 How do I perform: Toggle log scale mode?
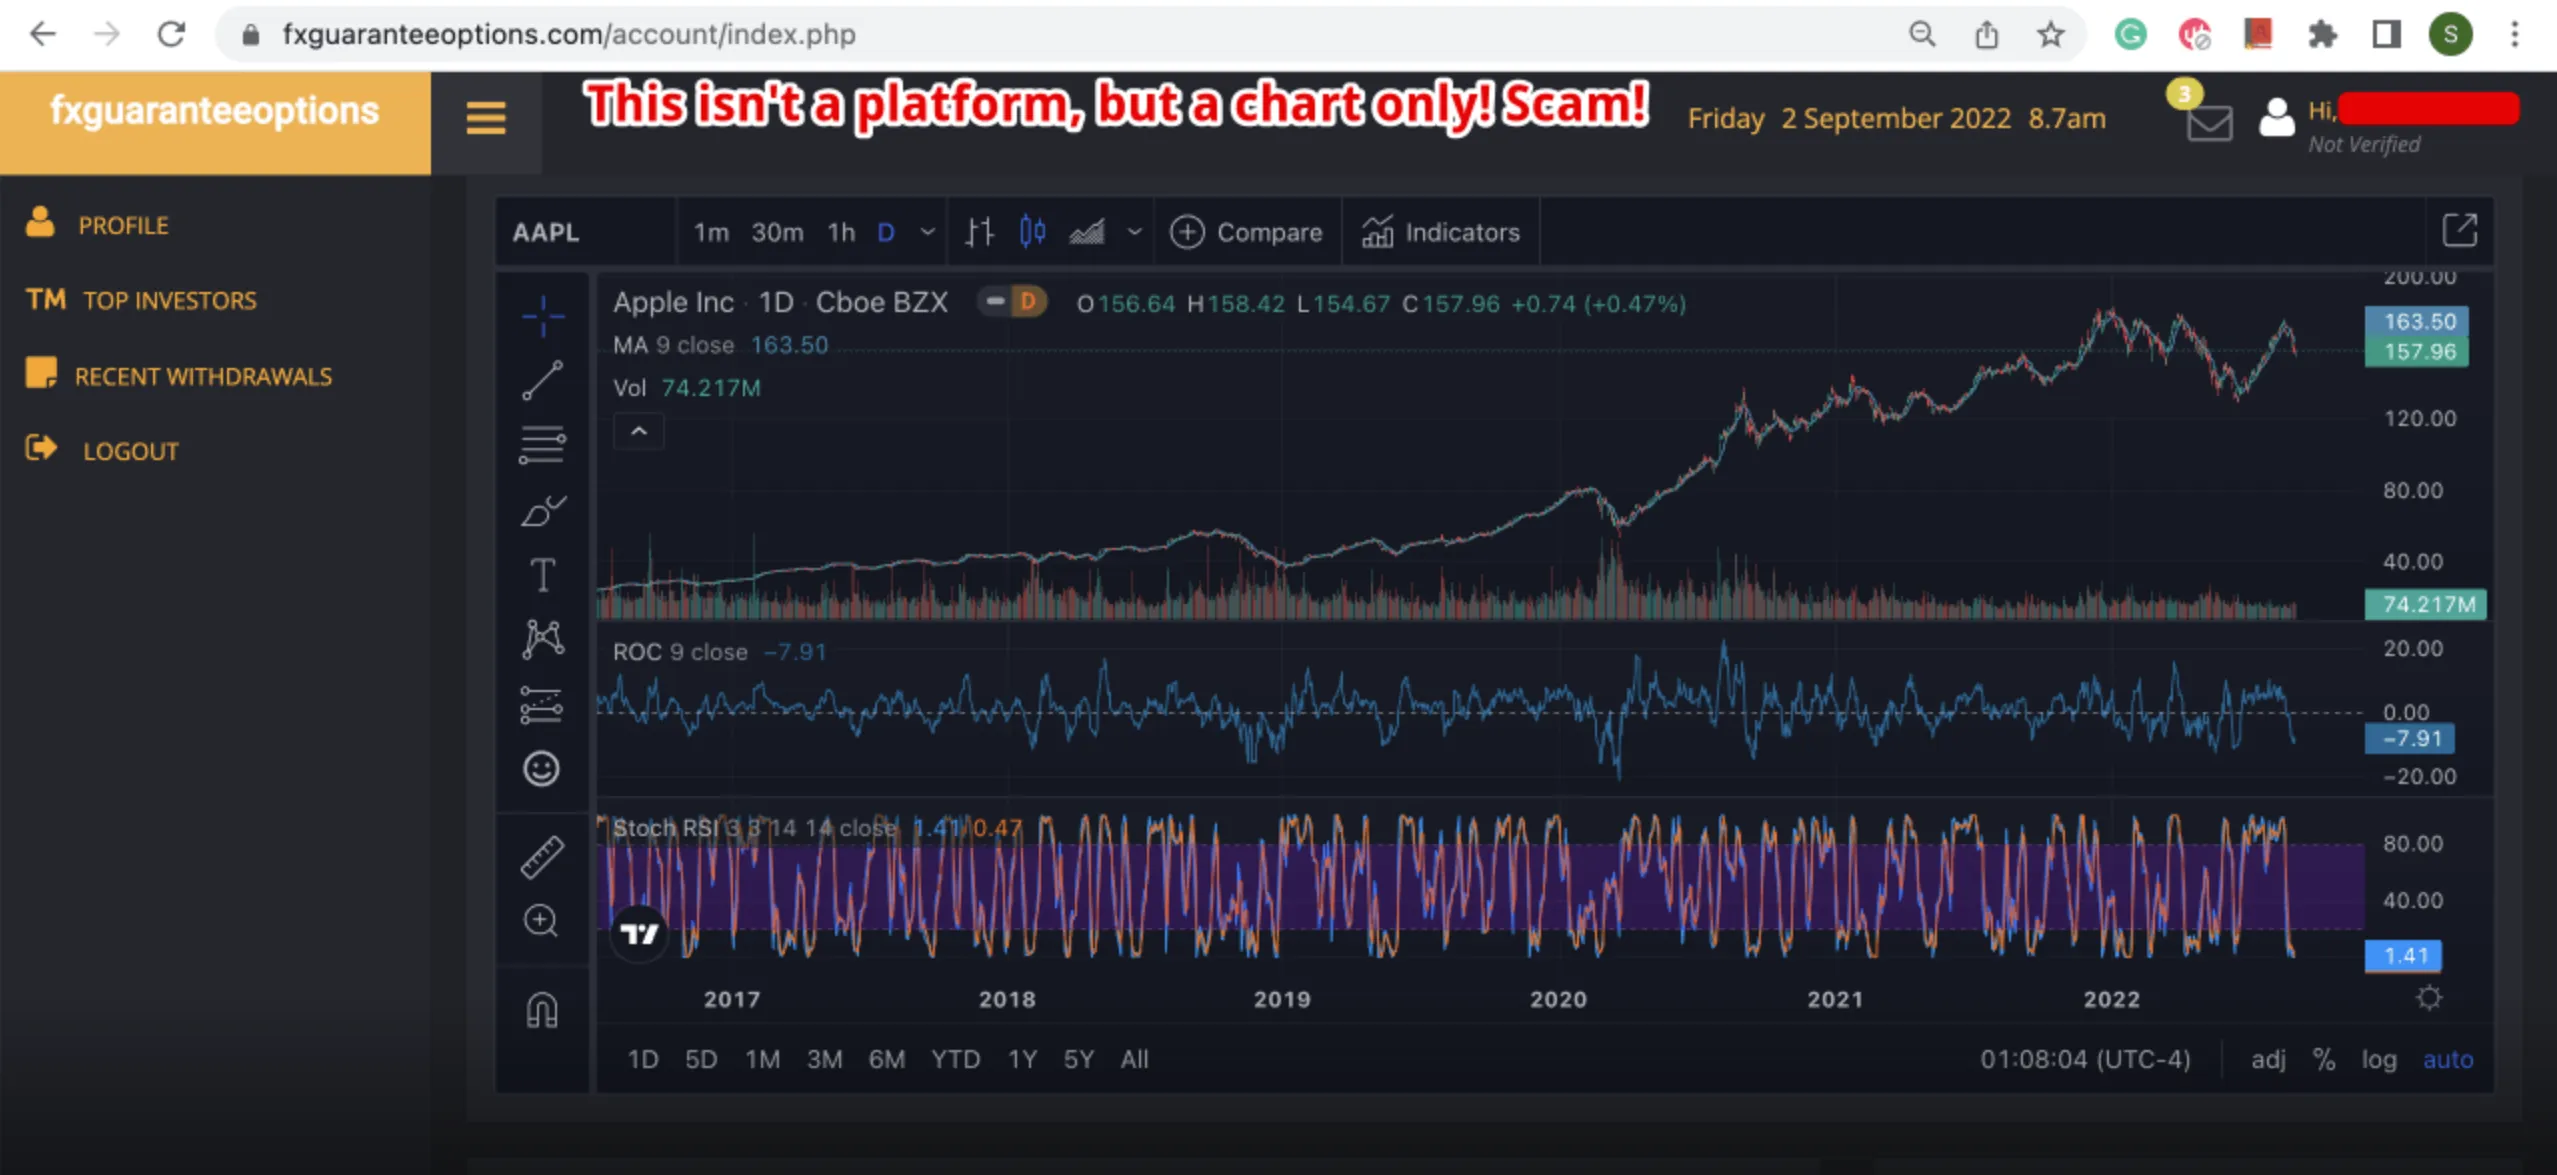point(2379,1059)
